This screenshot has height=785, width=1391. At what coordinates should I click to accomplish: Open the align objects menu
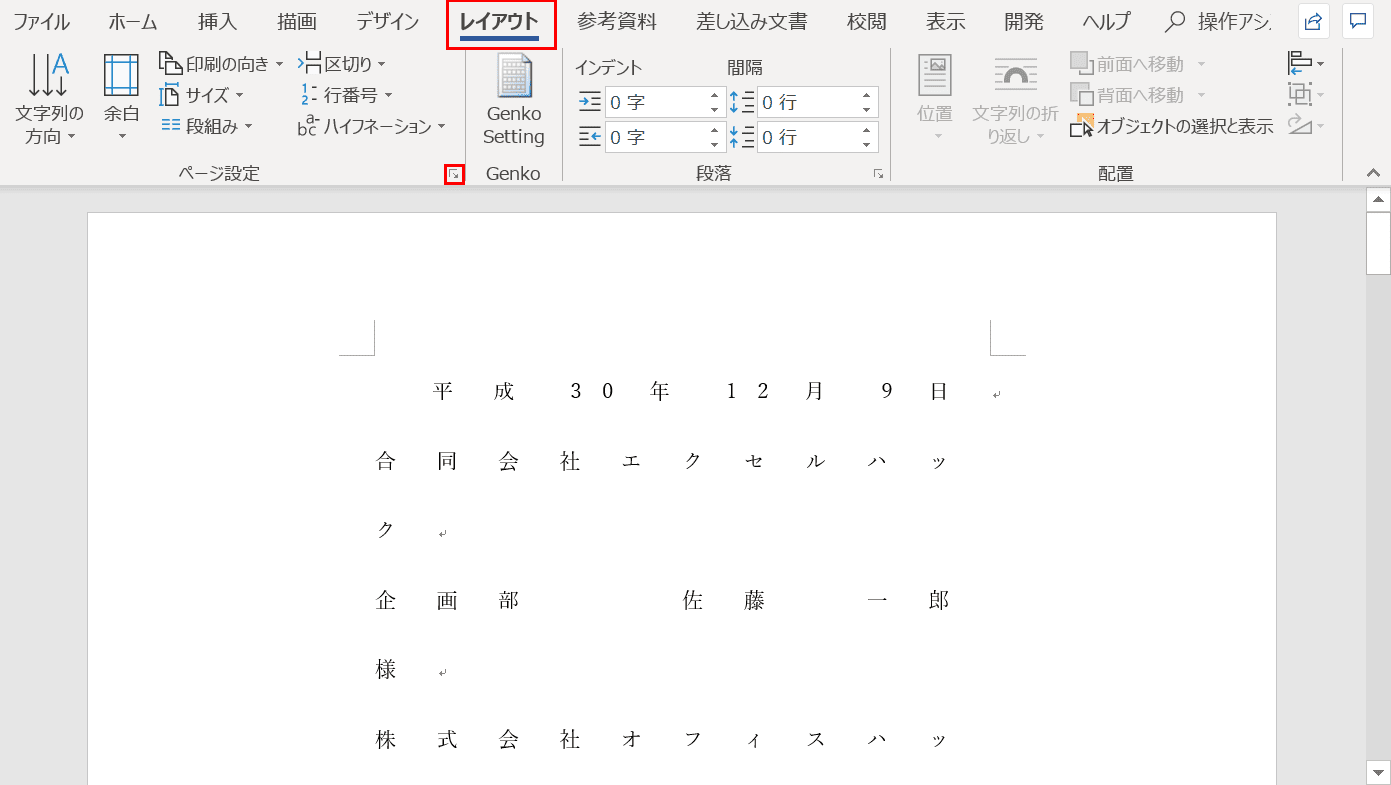(1305, 64)
